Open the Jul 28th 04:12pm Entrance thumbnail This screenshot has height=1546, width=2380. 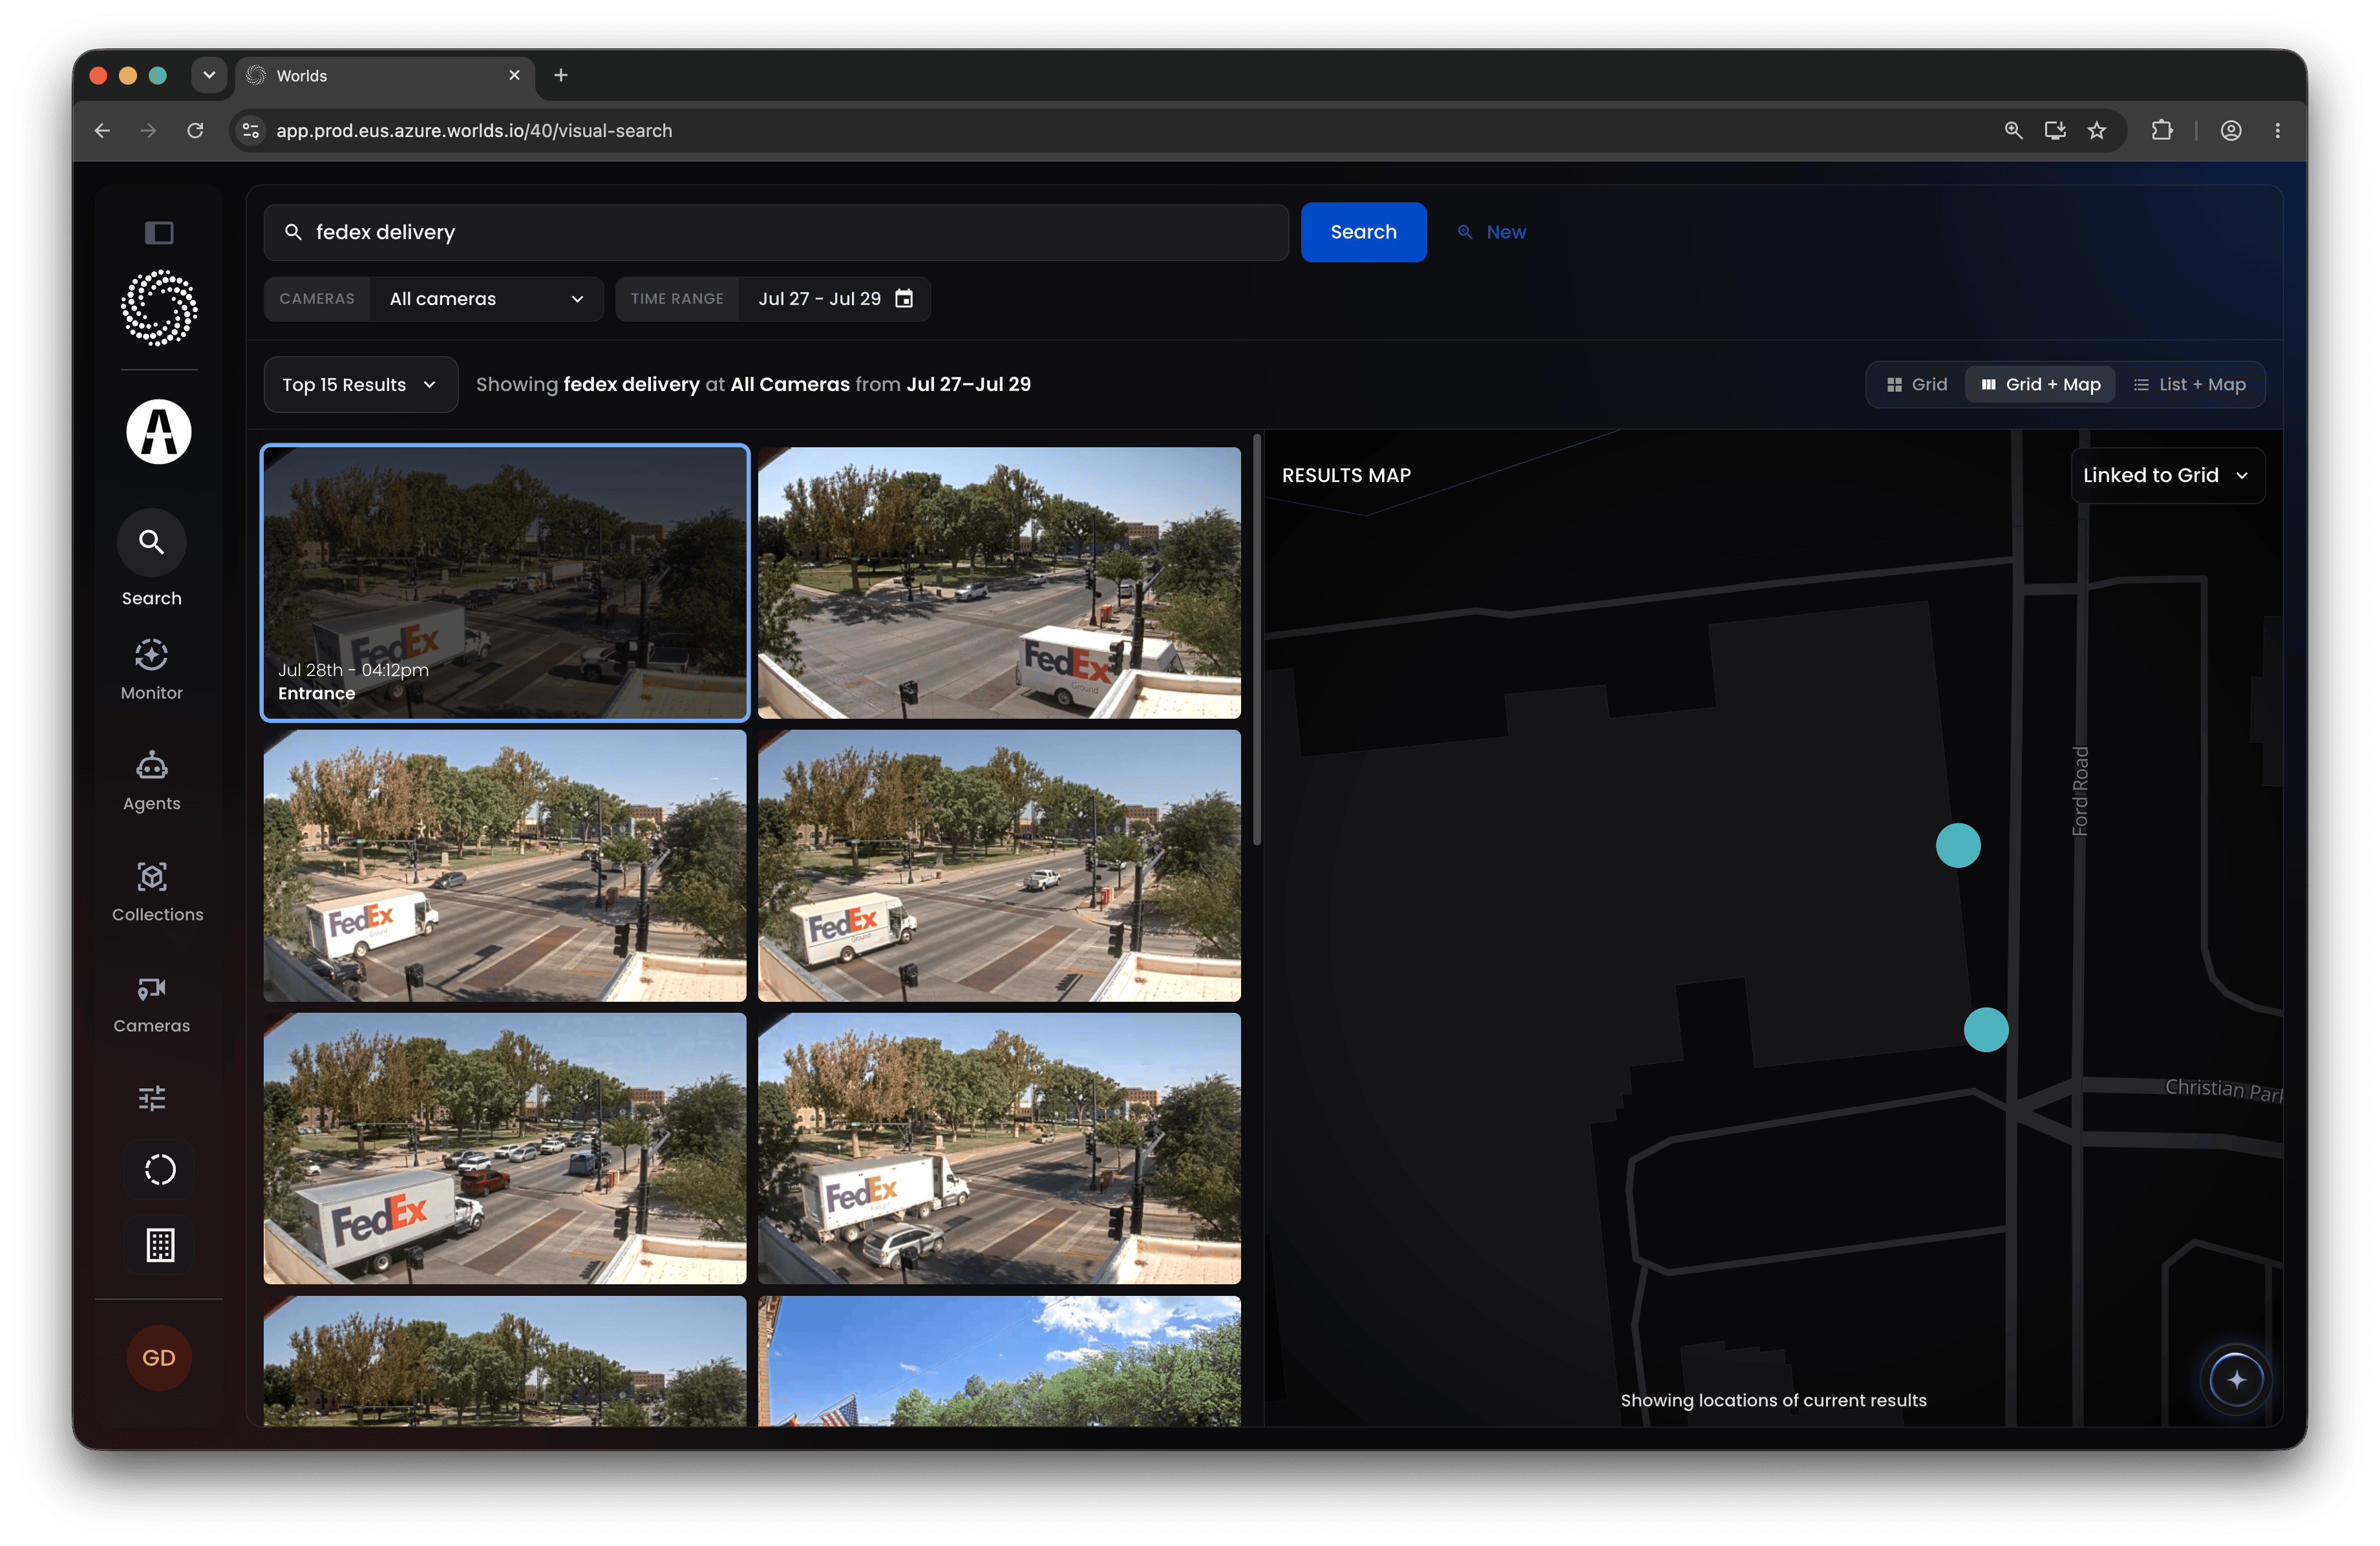(505, 583)
